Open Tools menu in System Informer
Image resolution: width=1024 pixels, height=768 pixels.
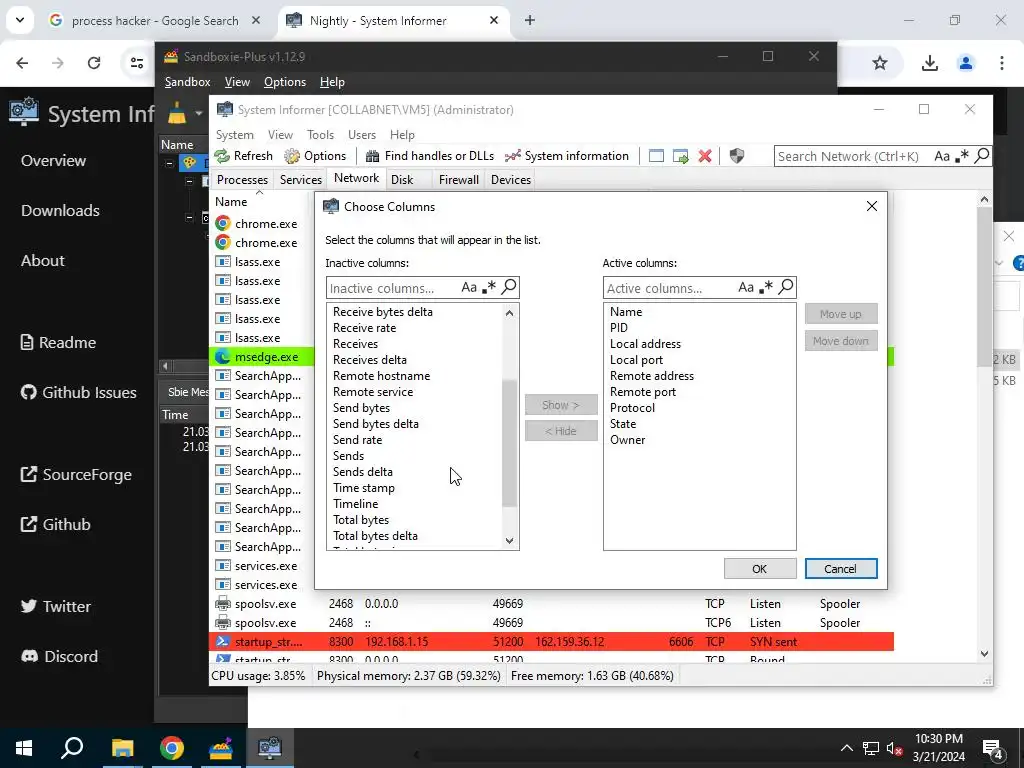[x=320, y=135]
